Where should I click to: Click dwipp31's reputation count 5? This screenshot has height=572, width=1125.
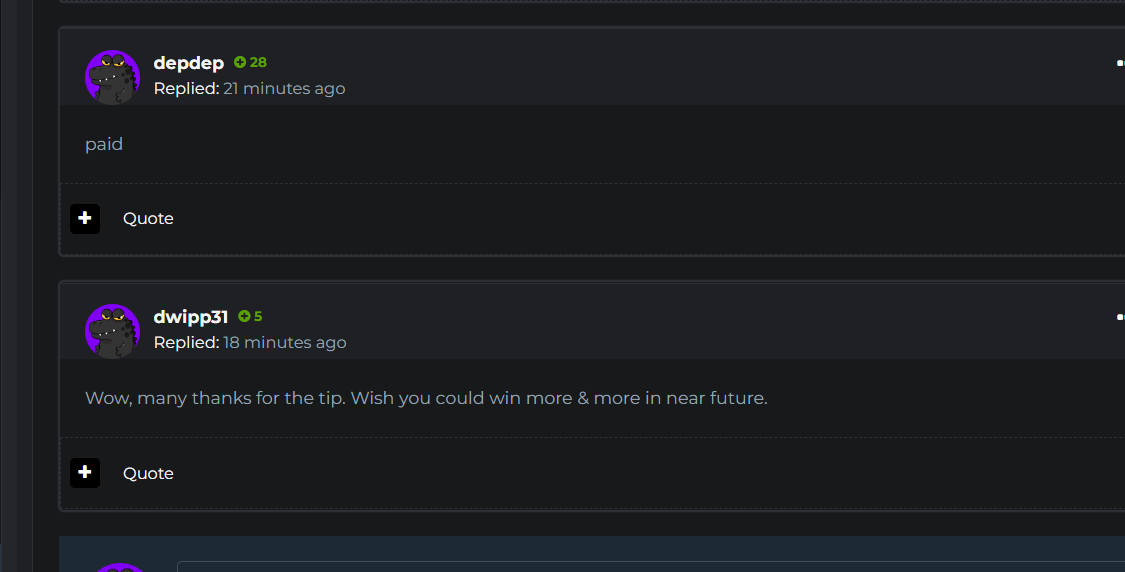pyautogui.click(x=258, y=317)
